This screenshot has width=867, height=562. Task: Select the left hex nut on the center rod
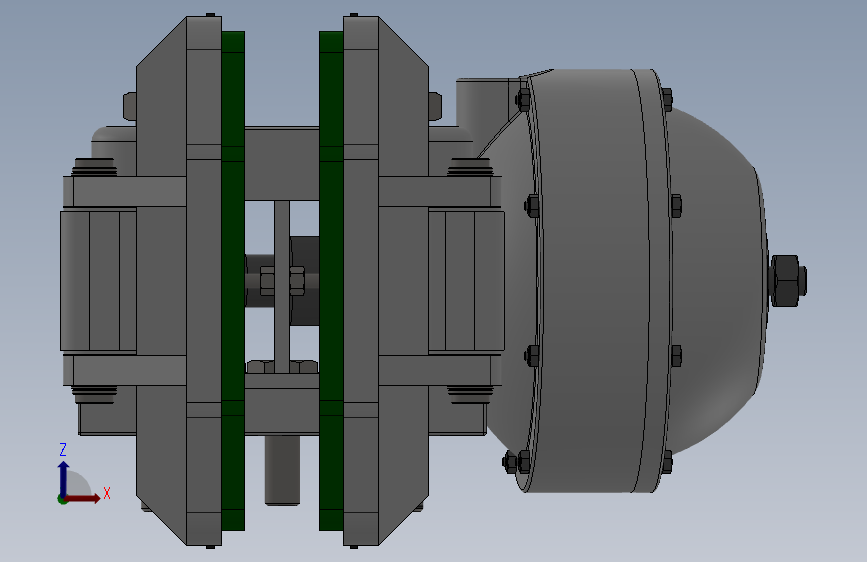[267, 280]
